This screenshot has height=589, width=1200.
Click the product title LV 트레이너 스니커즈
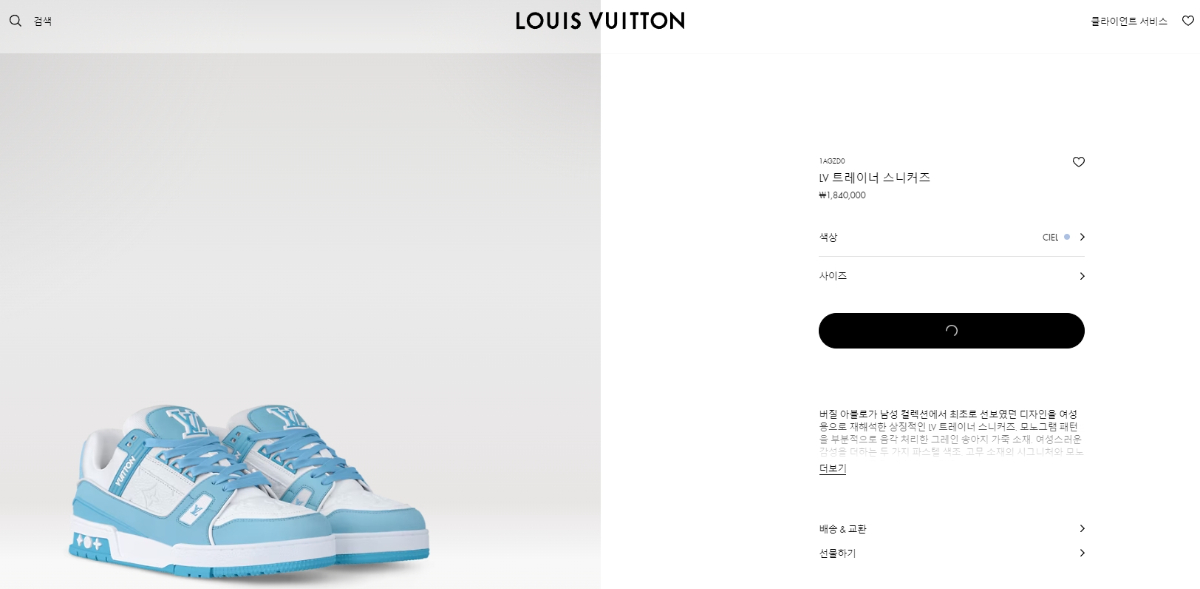[875, 178]
